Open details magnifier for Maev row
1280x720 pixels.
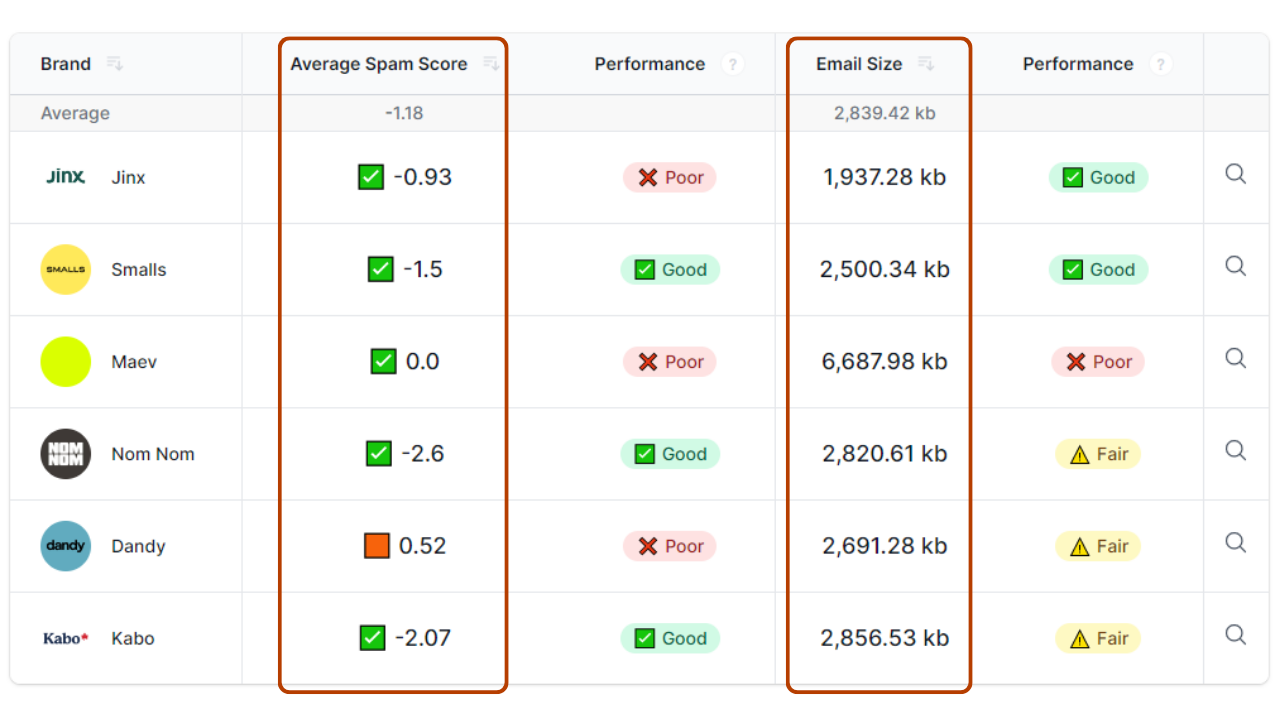click(1236, 358)
